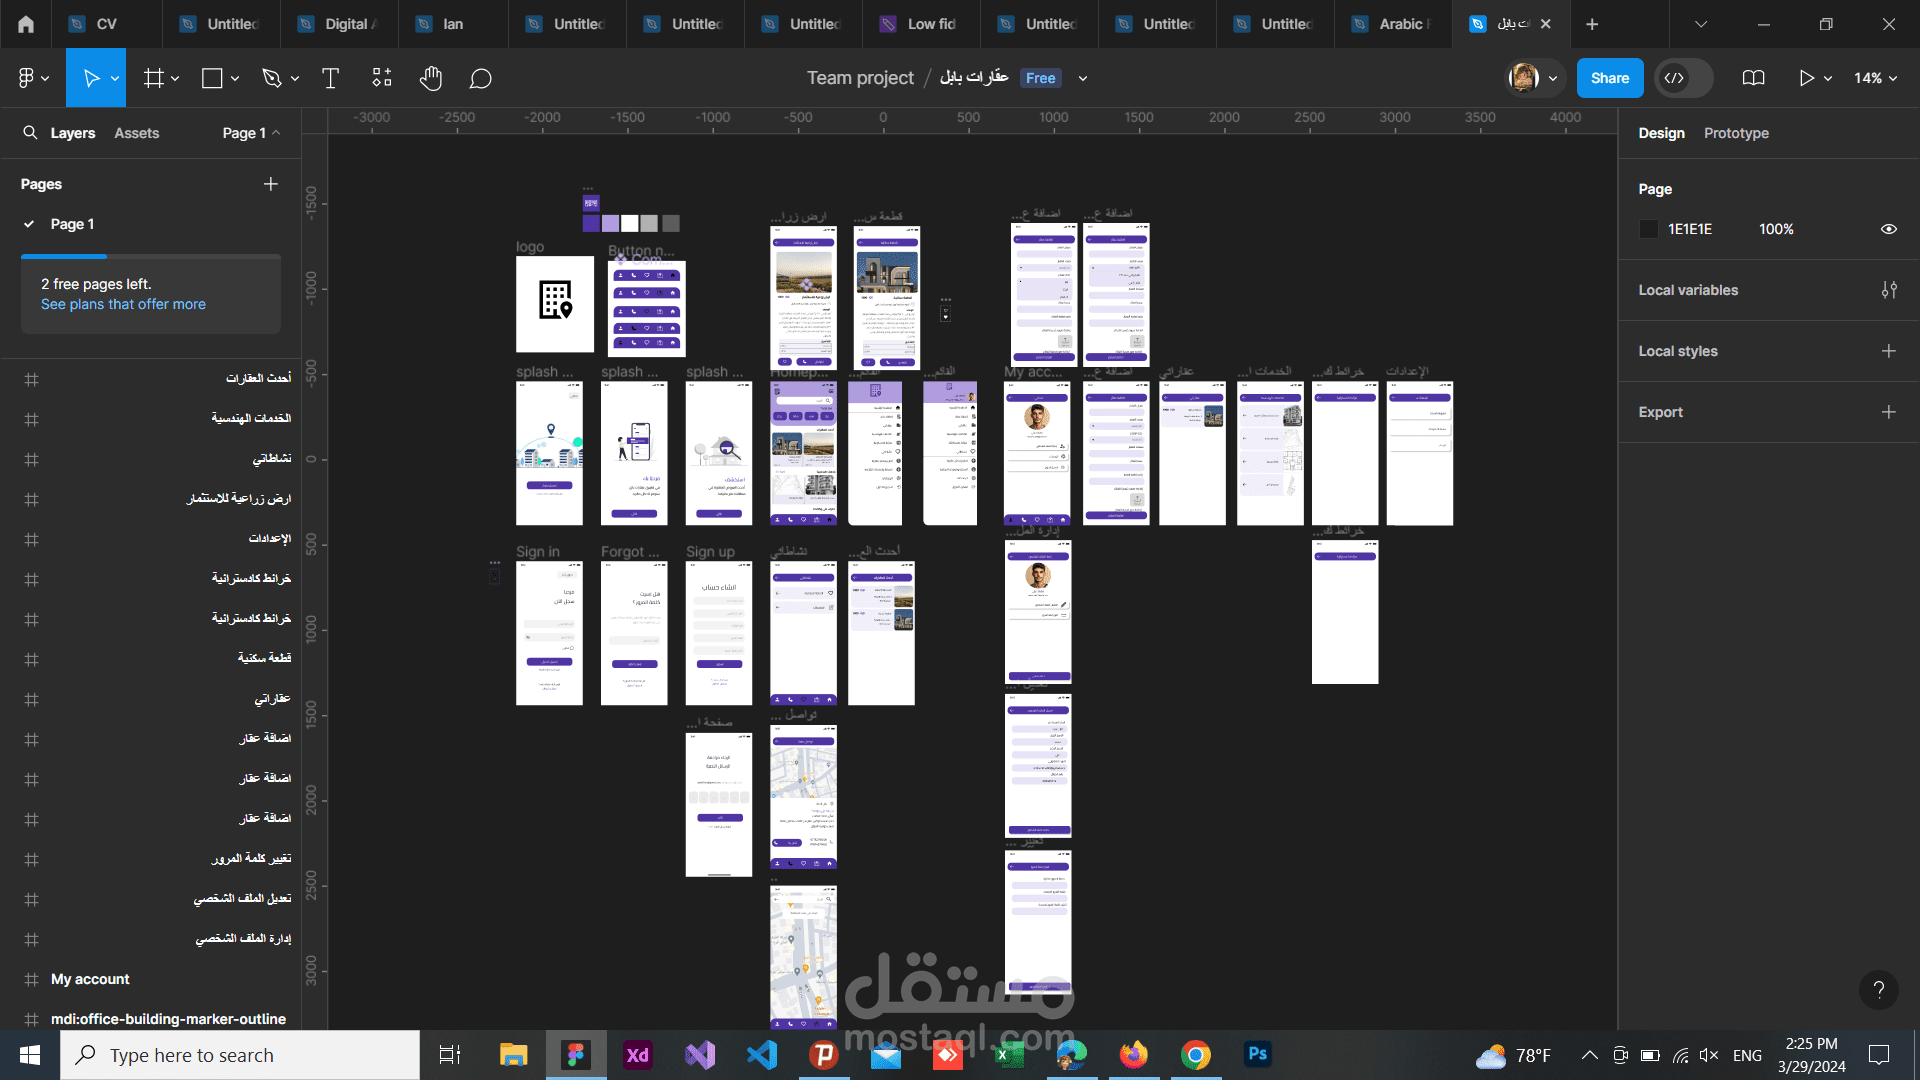Open user avatar dropdown
This screenshot has width=1920, height=1080.
[x=1553, y=78]
